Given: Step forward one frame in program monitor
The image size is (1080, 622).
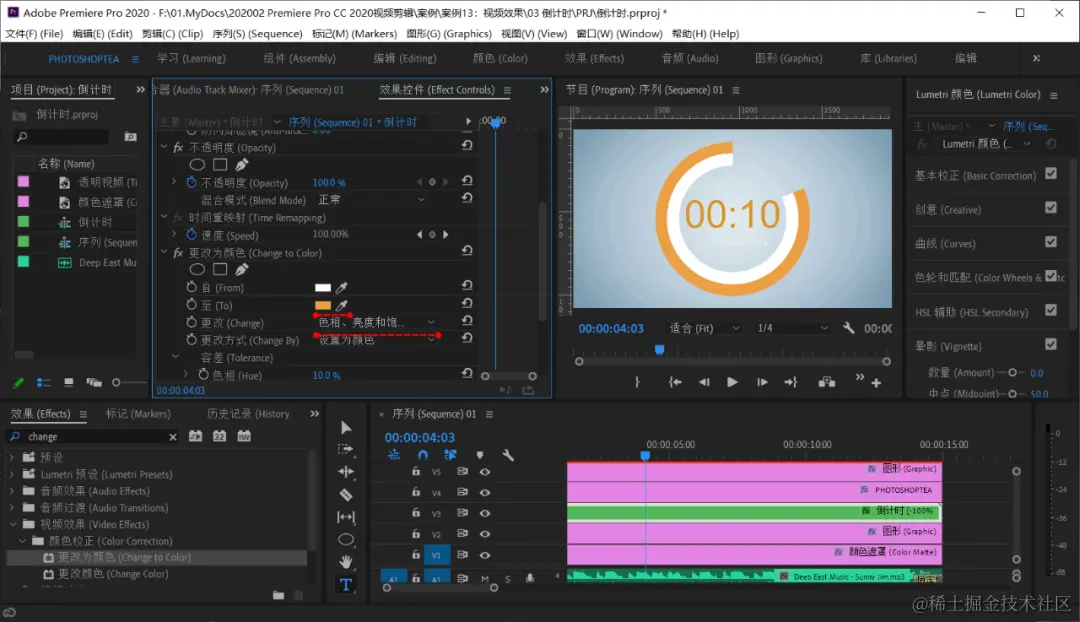Looking at the screenshot, I should [x=762, y=382].
